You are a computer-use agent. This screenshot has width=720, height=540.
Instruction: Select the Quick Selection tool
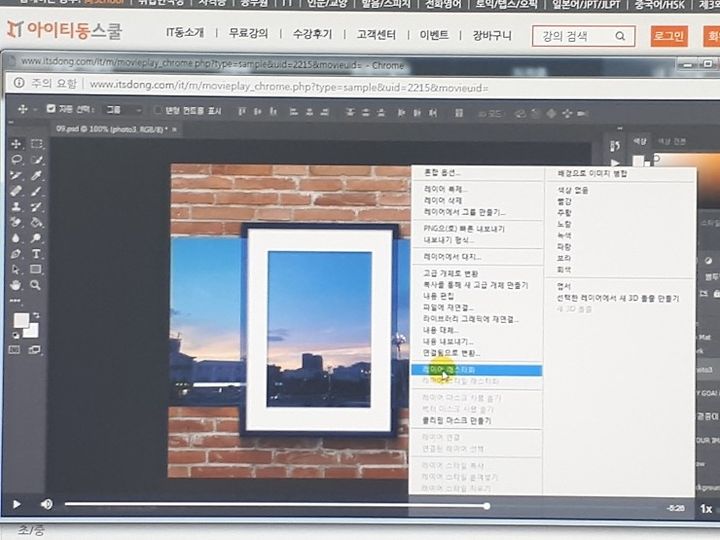pyautogui.click(x=36, y=159)
